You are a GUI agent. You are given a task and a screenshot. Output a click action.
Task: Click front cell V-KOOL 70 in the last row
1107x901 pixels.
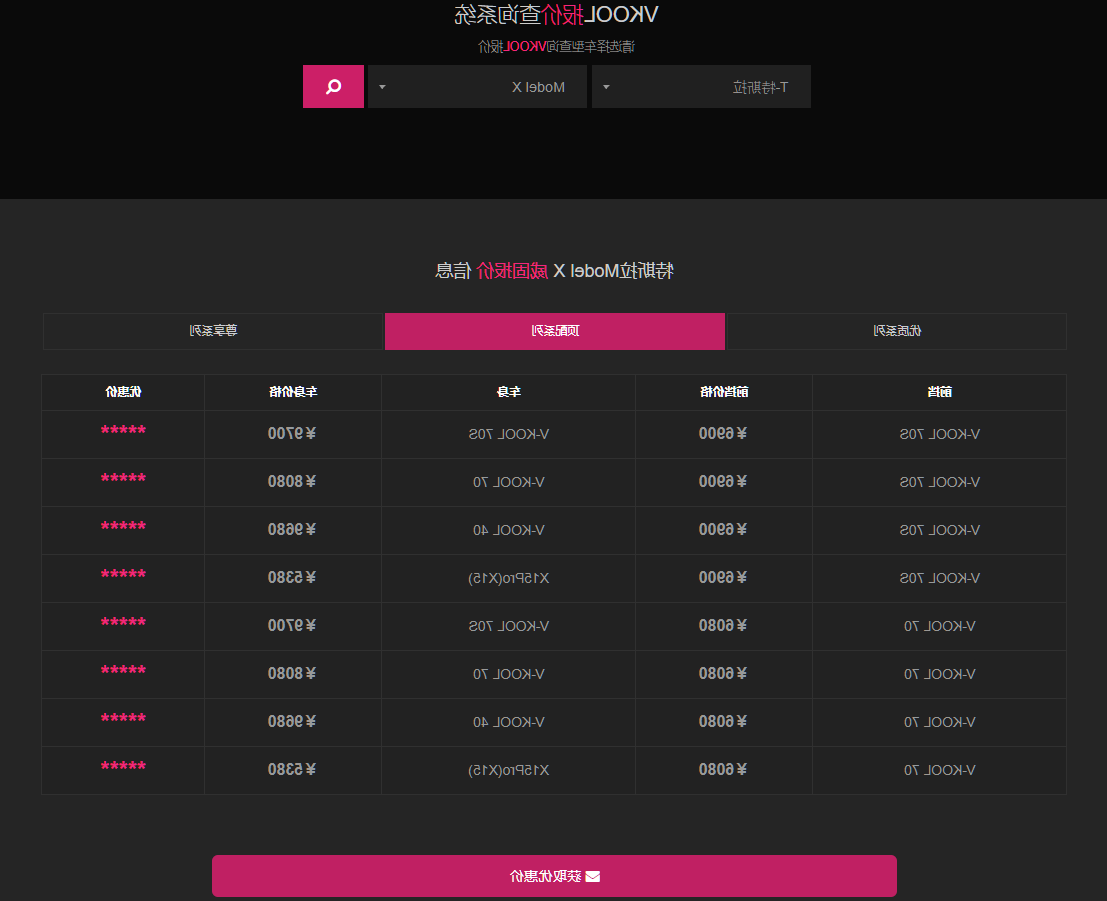point(940,770)
